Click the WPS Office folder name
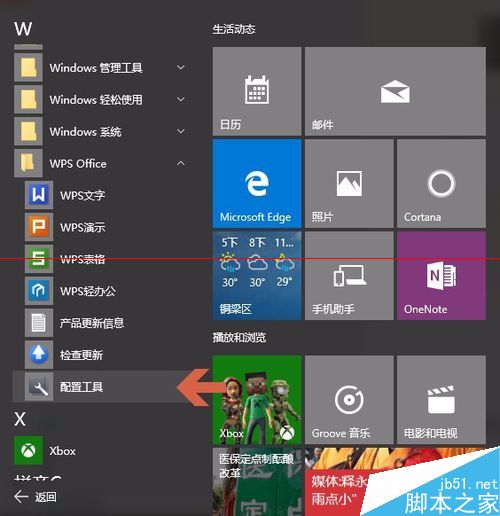The image size is (500, 516). coord(78,164)
